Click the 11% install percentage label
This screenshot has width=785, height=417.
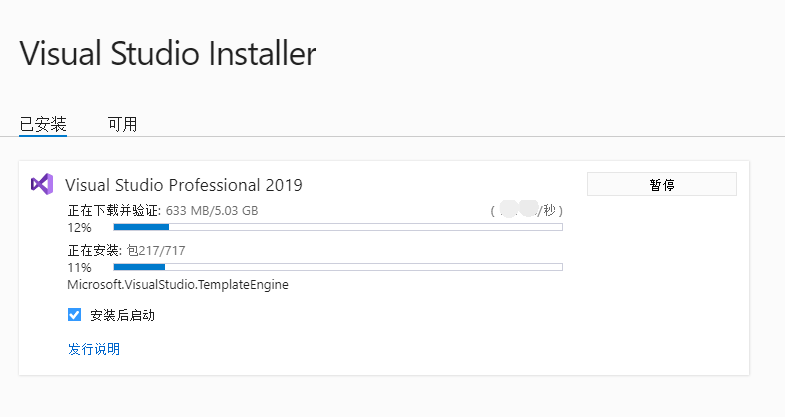coord(79,268)
